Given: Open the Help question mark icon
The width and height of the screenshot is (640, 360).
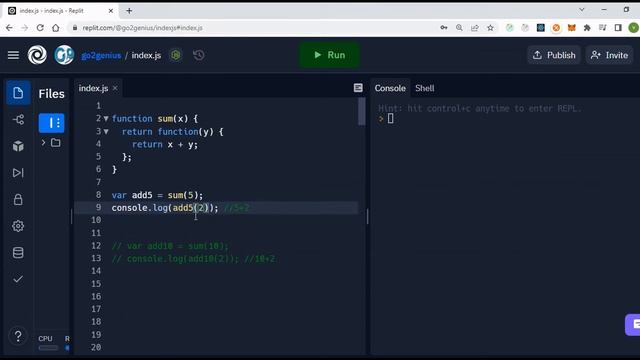Looking at the screenshot, I should pyautogui.click(x=18, y=336).
